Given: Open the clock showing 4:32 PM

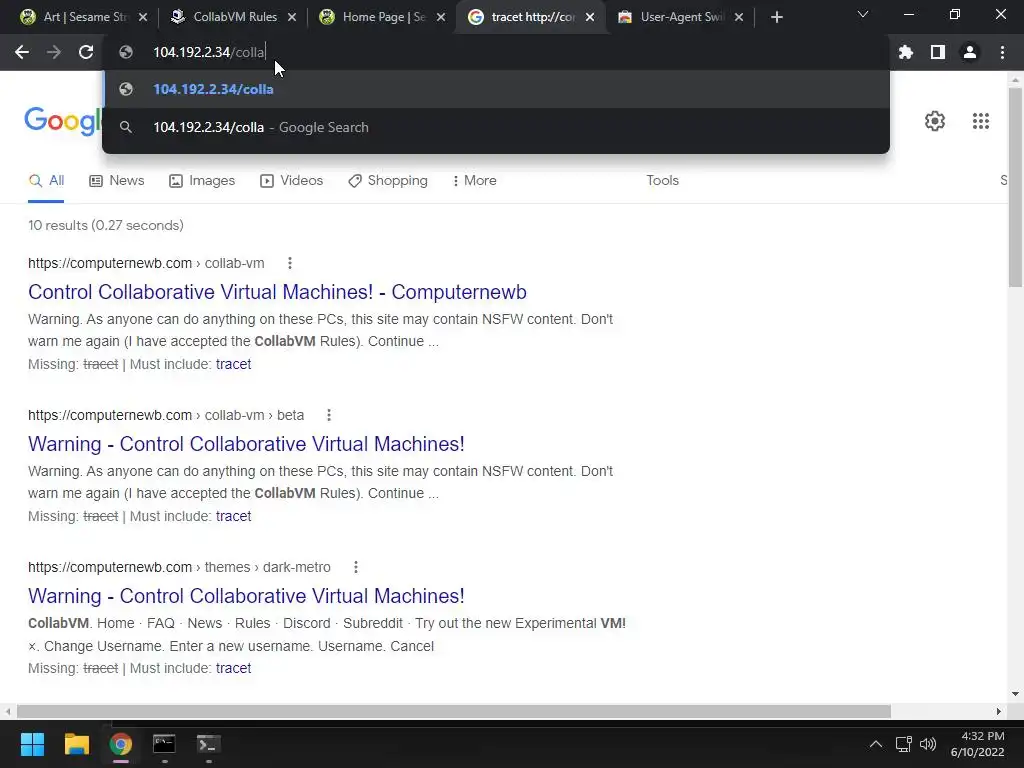Looking at the screenshot, I should pyautogui.click(x=978, y=744).
